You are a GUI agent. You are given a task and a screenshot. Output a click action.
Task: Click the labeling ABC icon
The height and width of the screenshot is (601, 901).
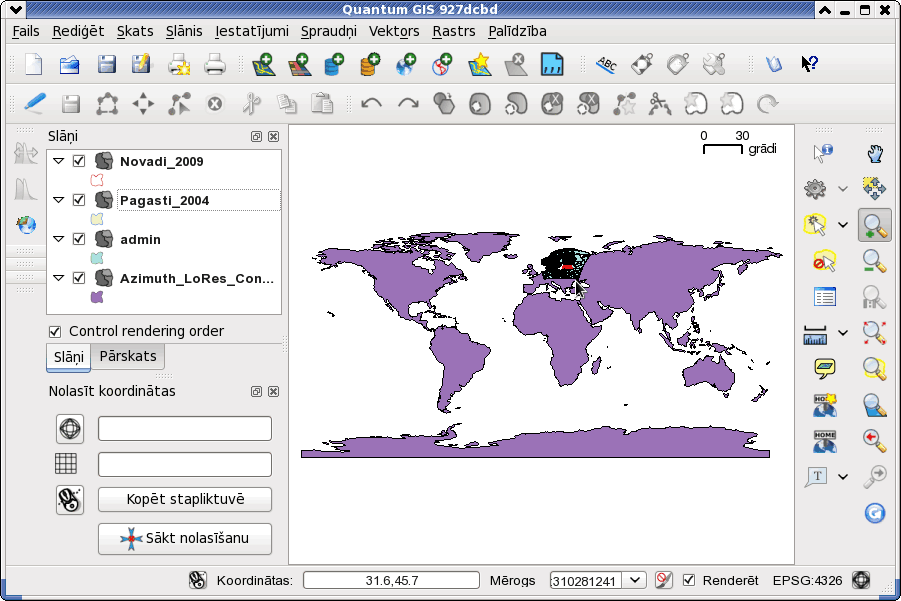[x=606, y=64]
